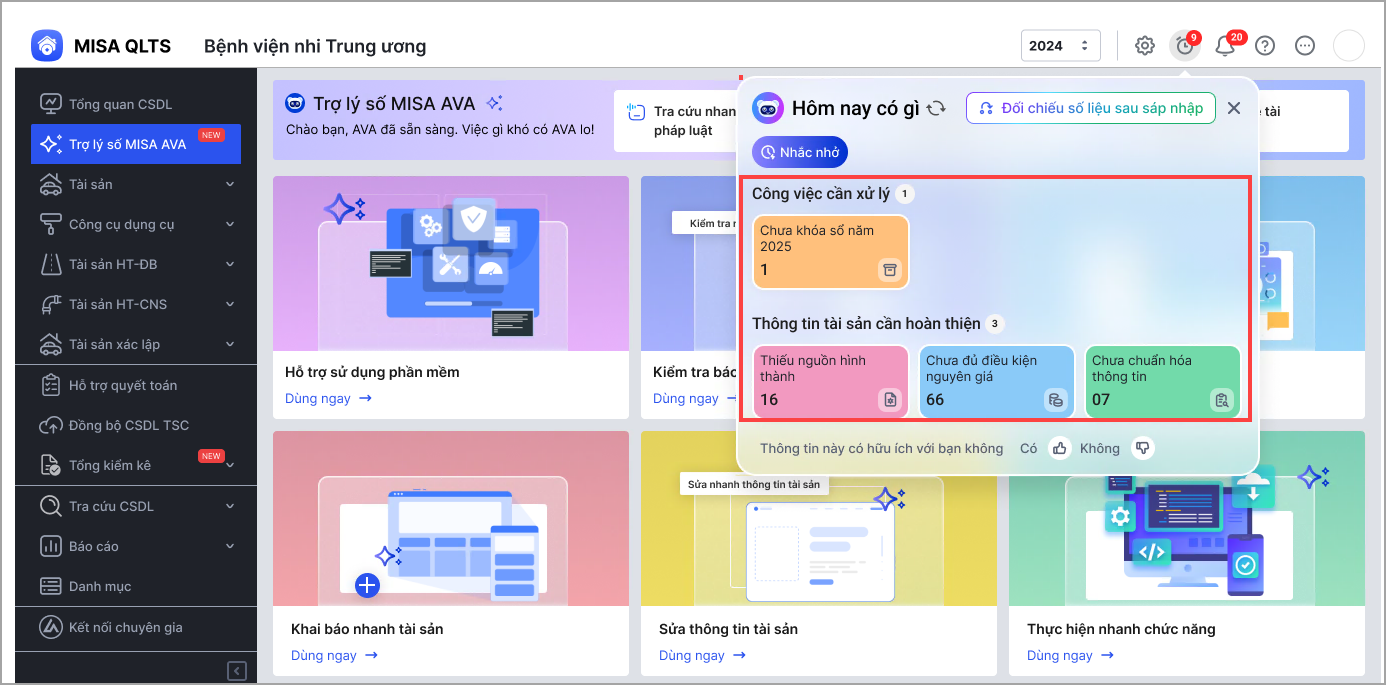Image resolution: width=1386 pixels, height=685 pixels.
Task: Click the help question mark icon
Action: tap(1265, 46)
